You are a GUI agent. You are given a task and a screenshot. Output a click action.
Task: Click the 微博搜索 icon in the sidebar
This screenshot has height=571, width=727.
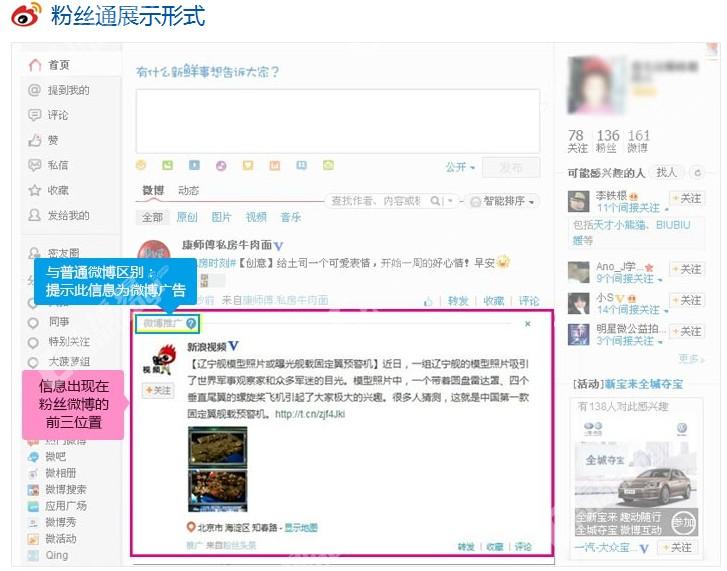click(33, 490)
